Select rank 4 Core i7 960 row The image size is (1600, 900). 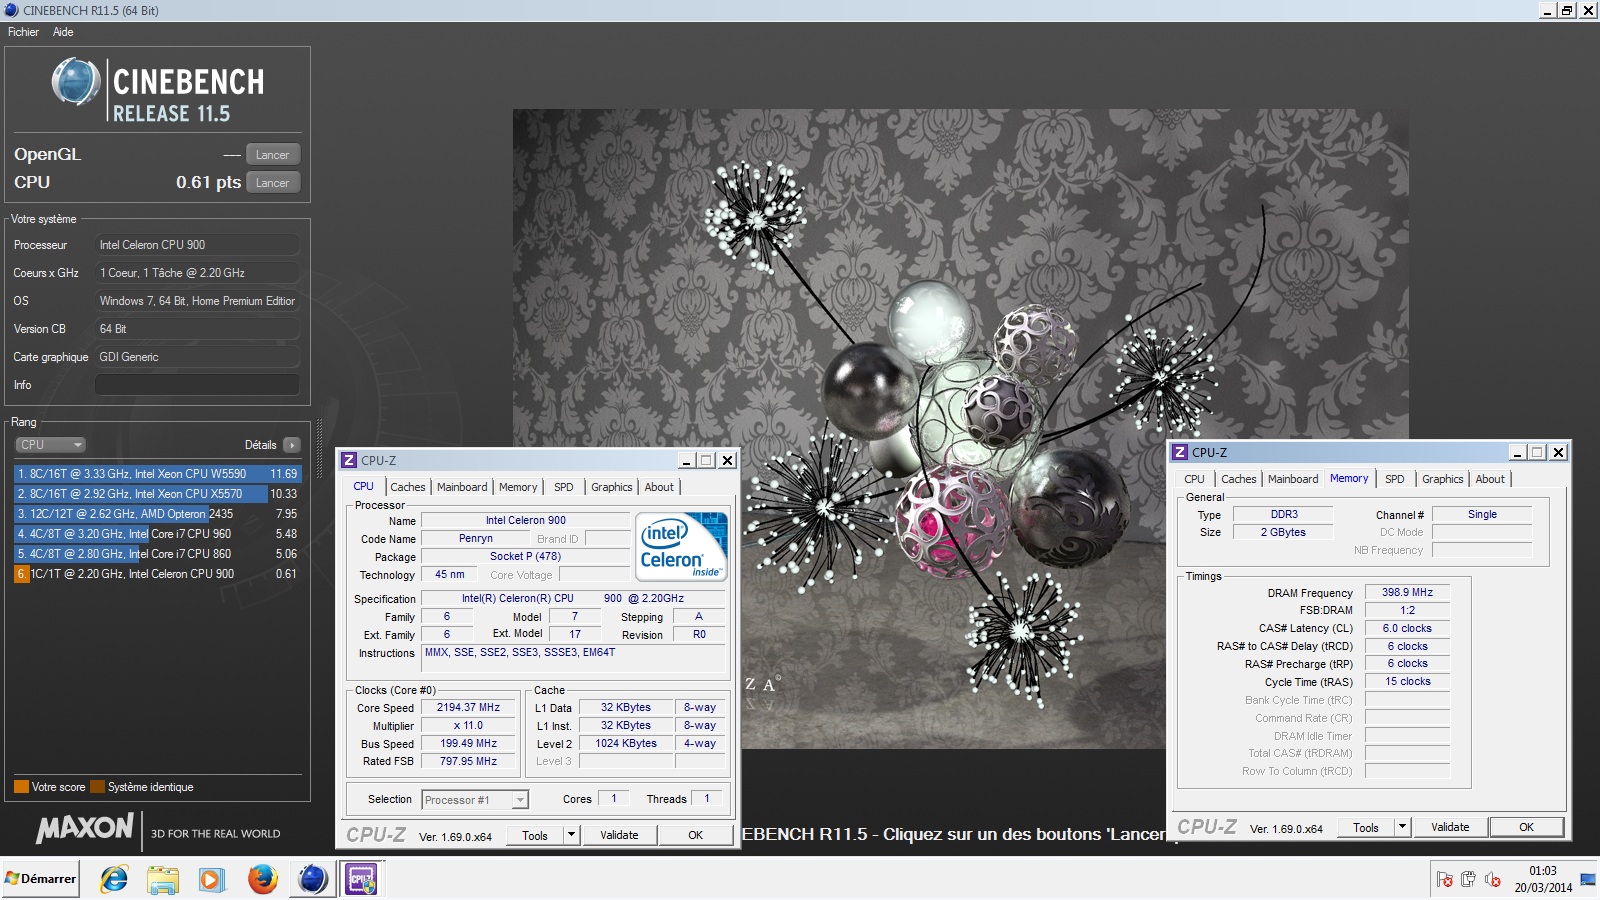click(157, 534)
